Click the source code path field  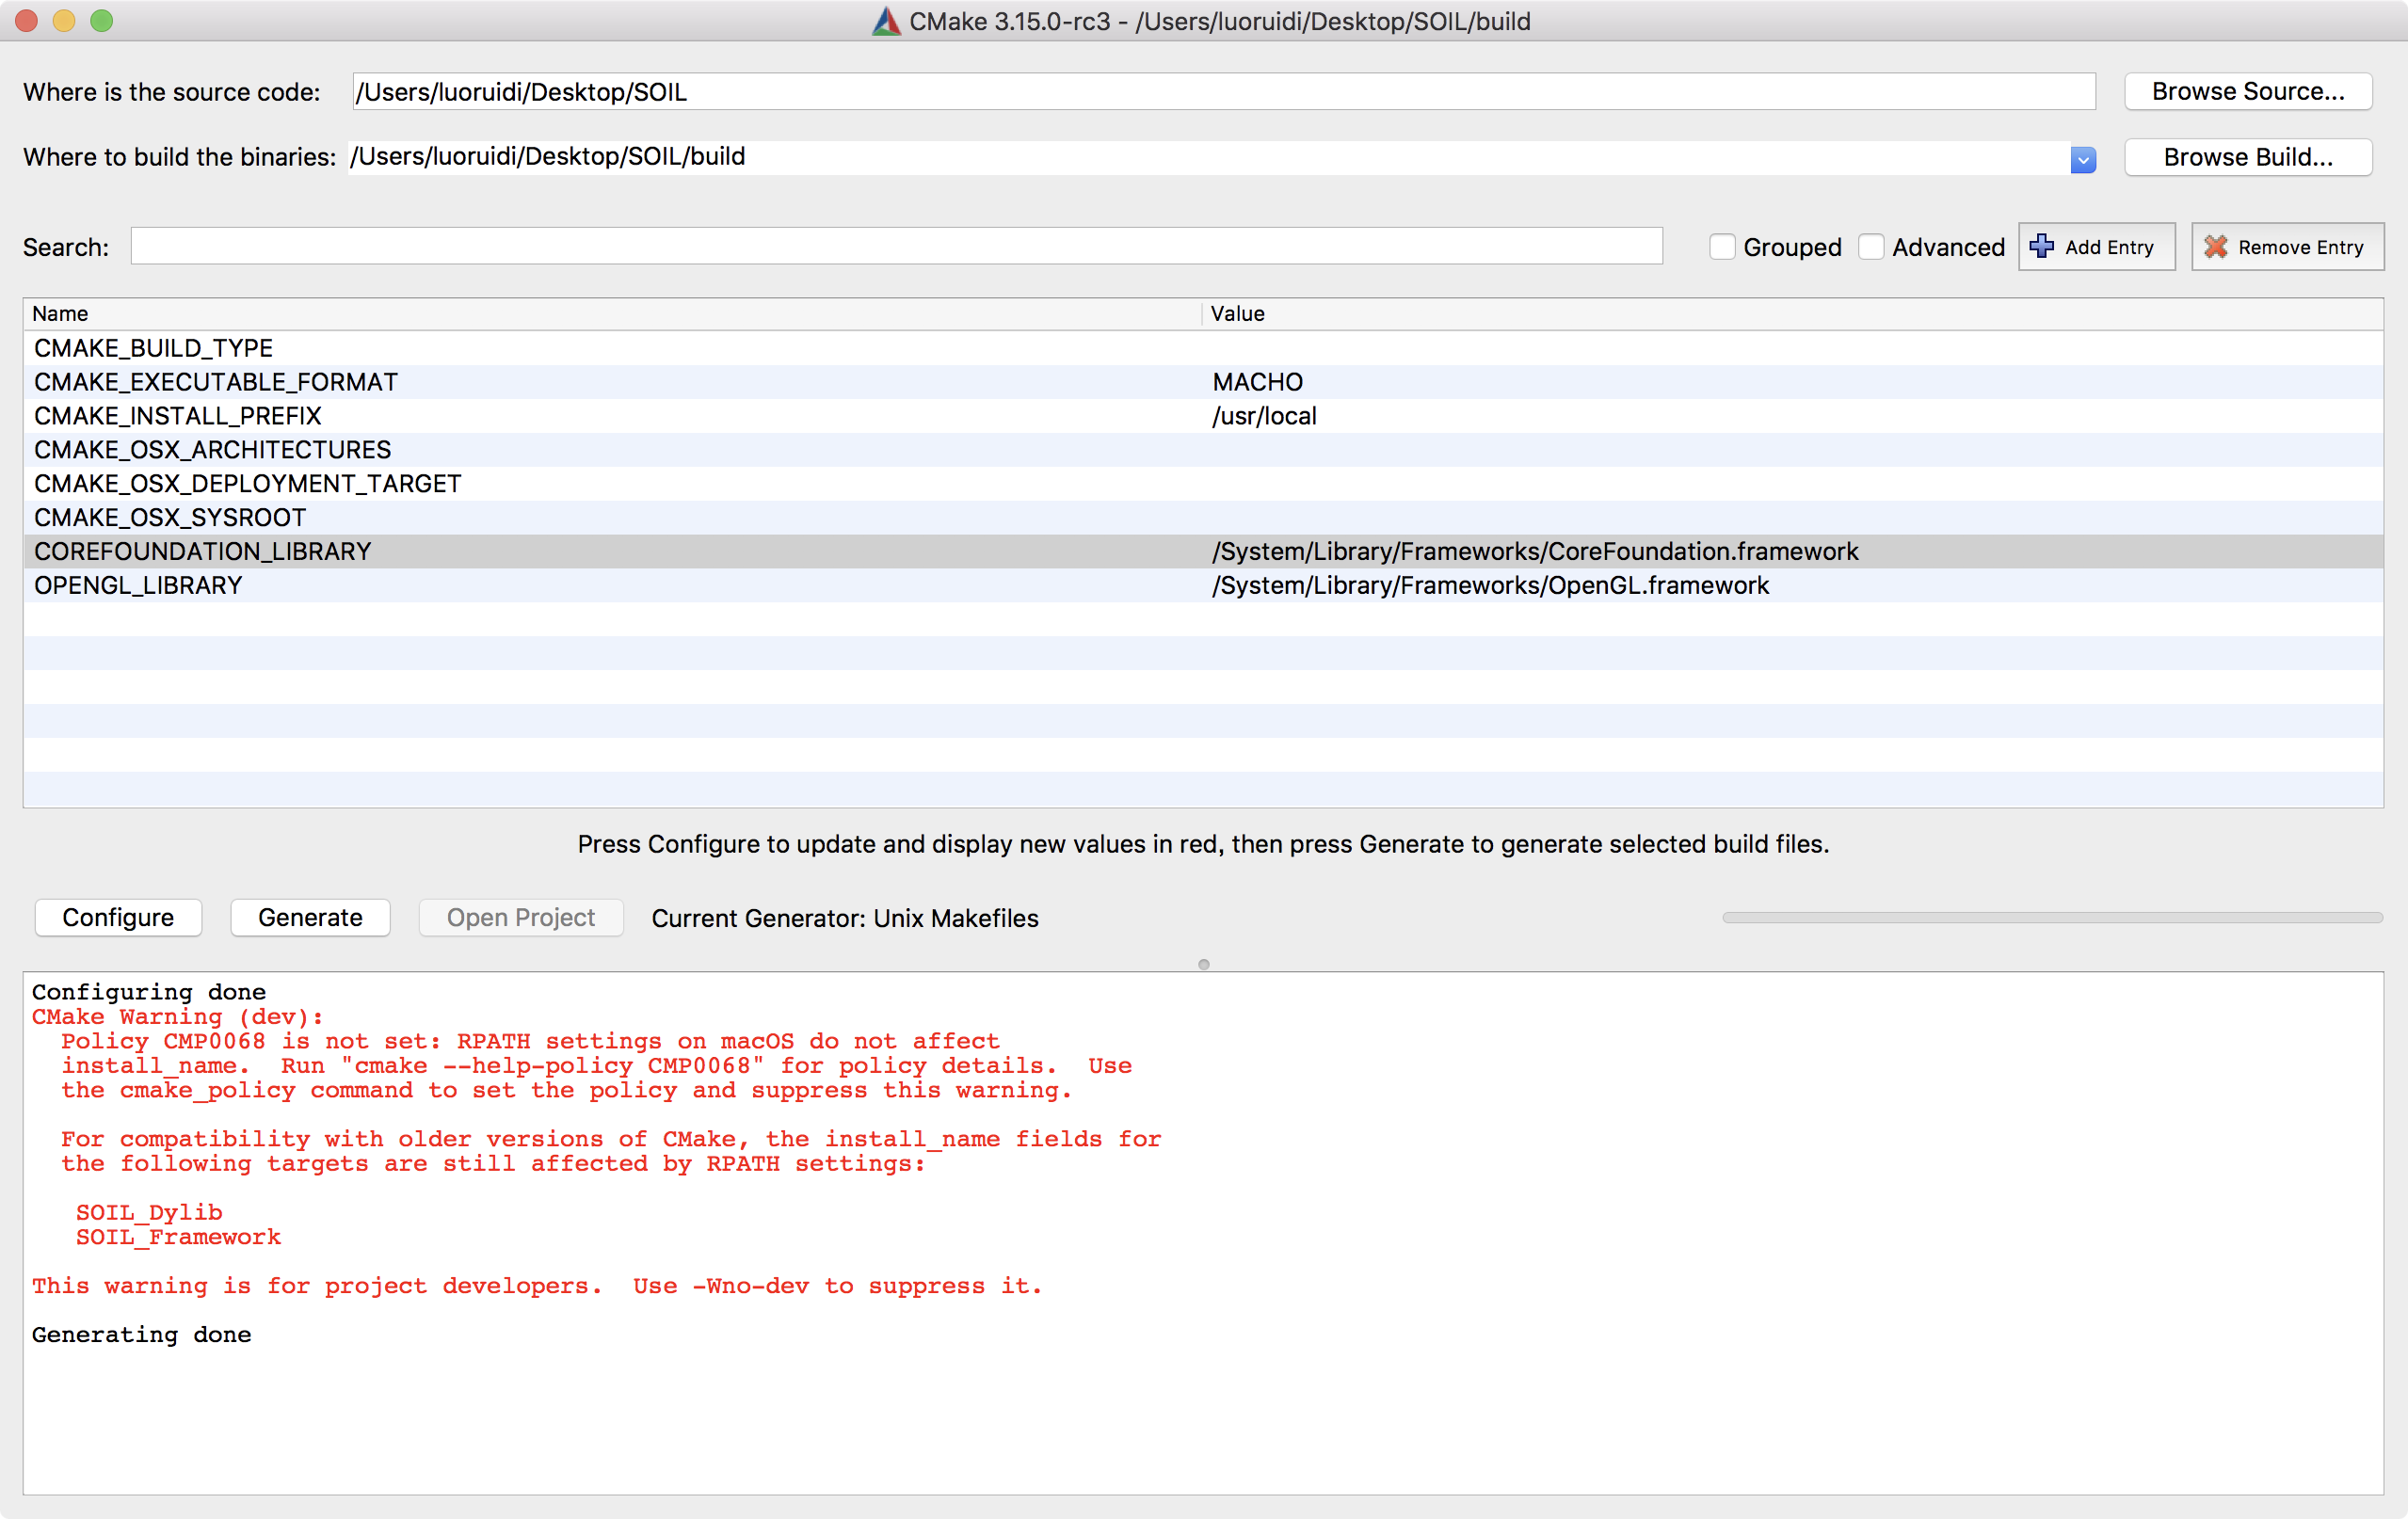coord(1223,91)
